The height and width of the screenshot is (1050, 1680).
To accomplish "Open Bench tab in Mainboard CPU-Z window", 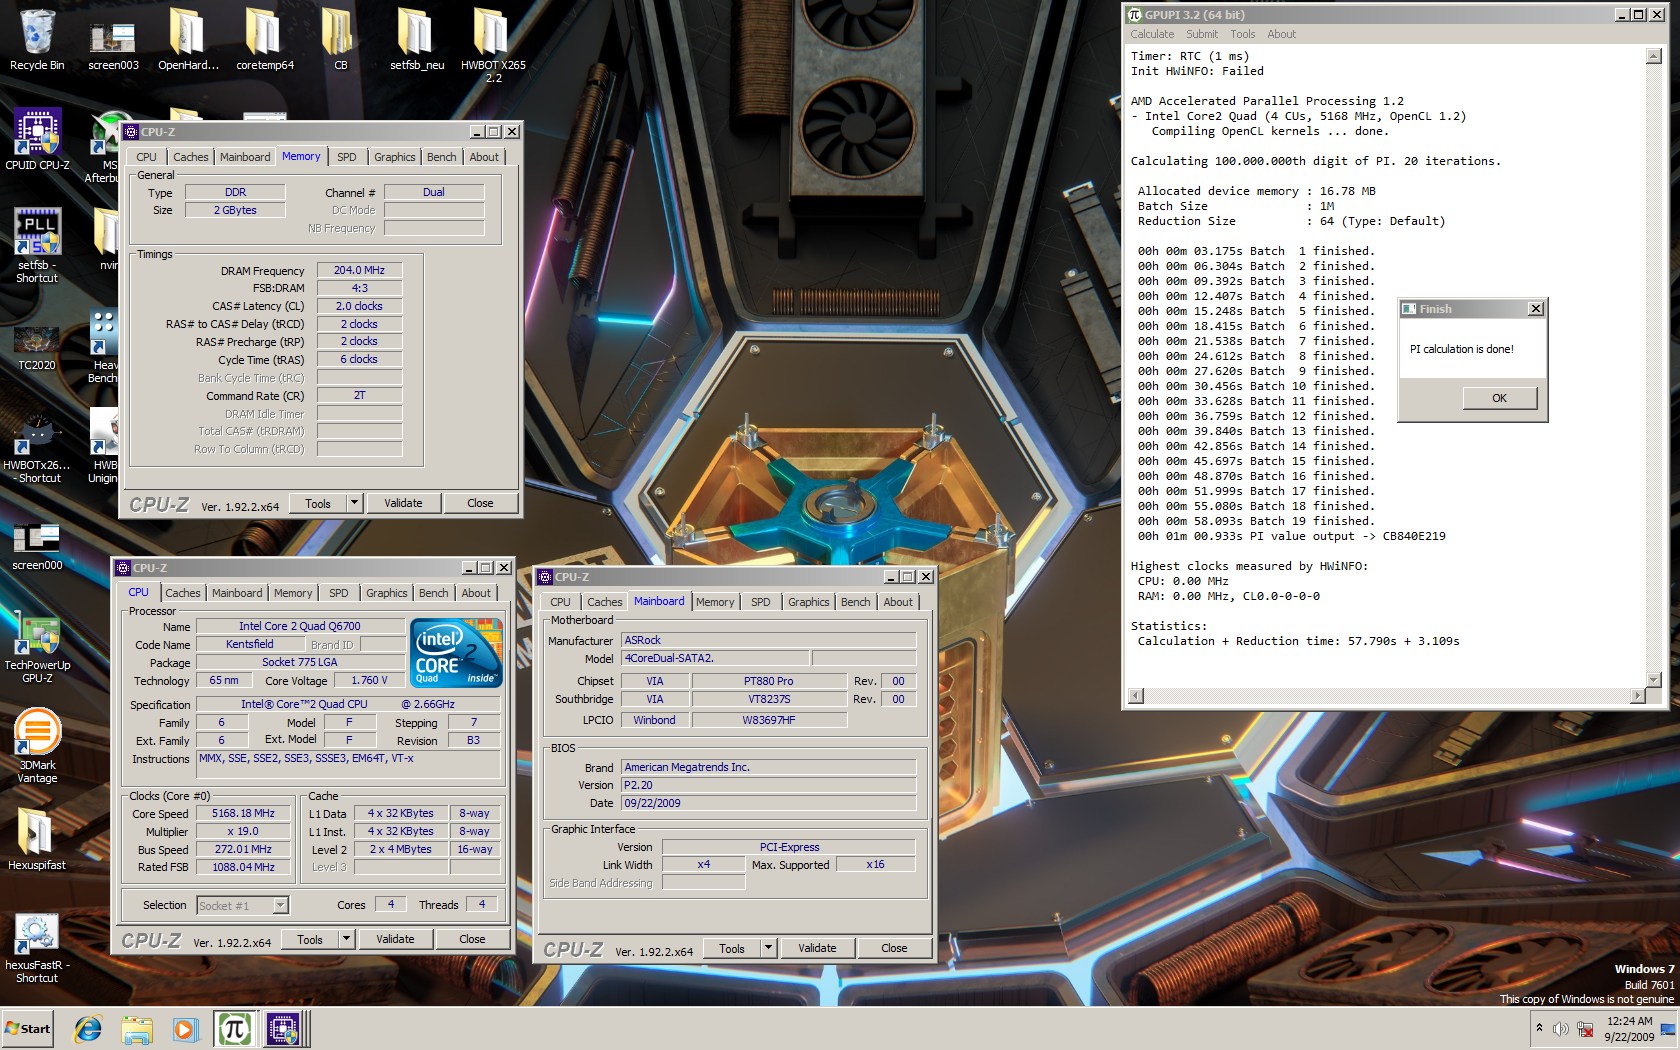I will [x=855, y=602].
